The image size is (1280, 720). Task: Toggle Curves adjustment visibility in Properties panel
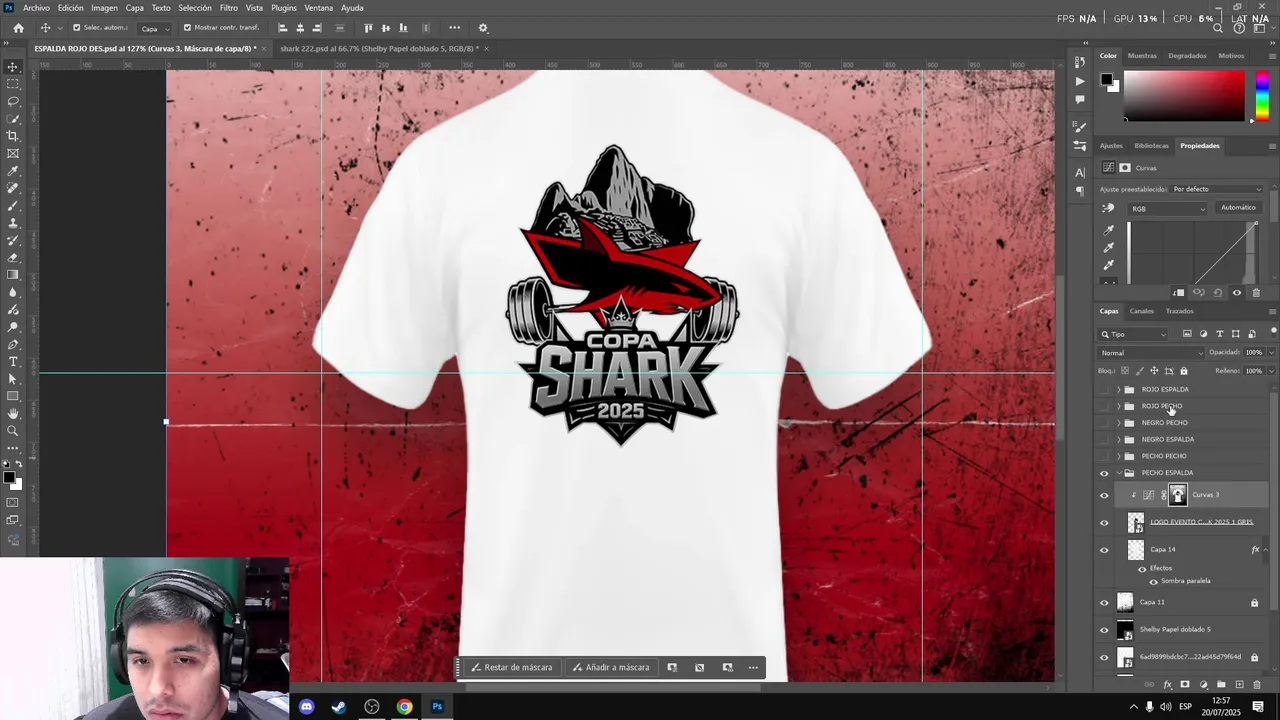point(1237,293)
